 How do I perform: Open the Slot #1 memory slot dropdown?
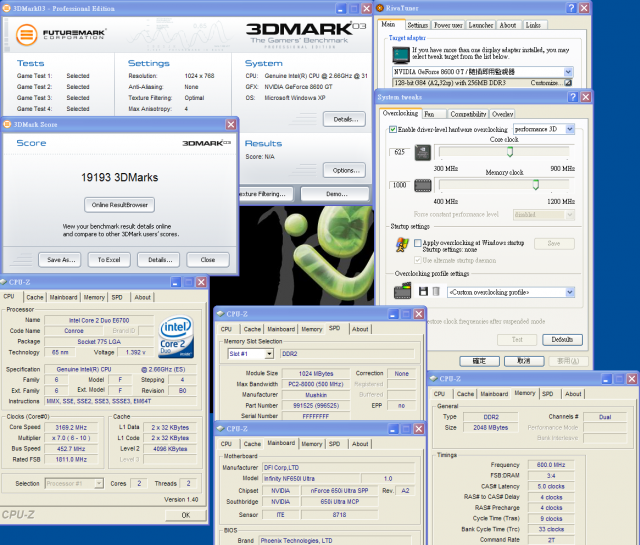[269, 354]
